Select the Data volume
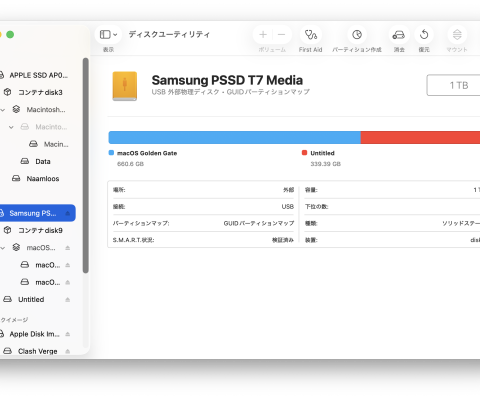Screen dimensions: 480x399 tap(43, 161)
